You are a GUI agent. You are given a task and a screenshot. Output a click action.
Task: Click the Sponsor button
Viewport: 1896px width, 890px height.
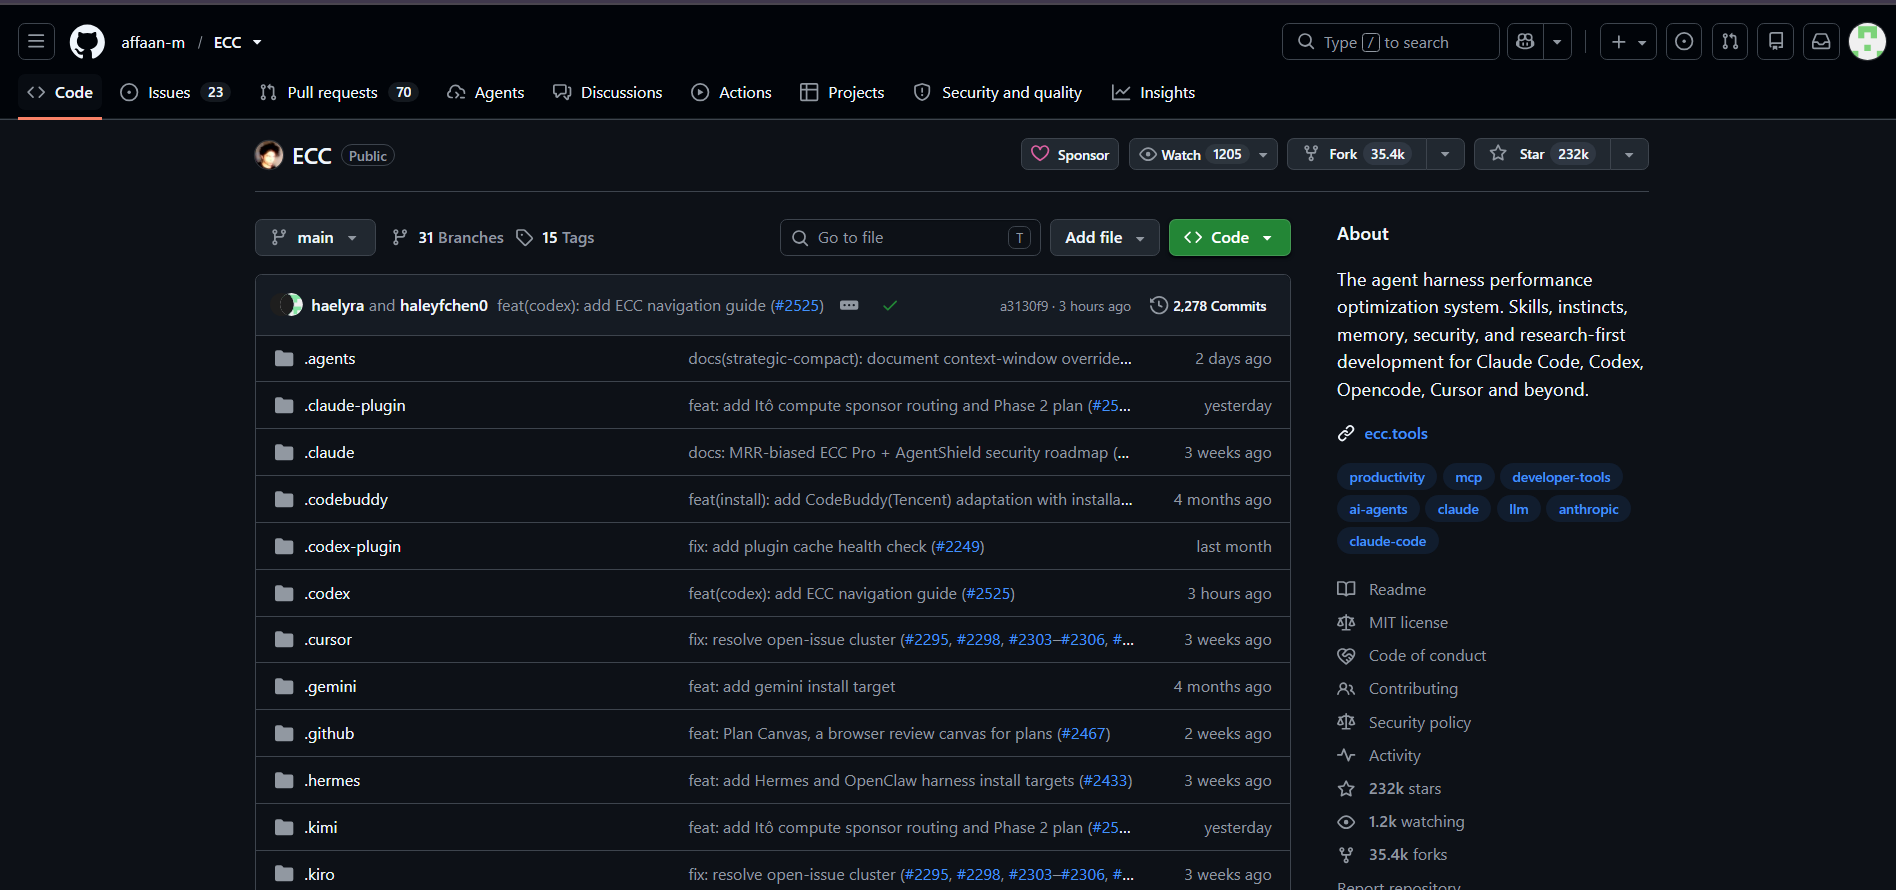click(1070, 154)
